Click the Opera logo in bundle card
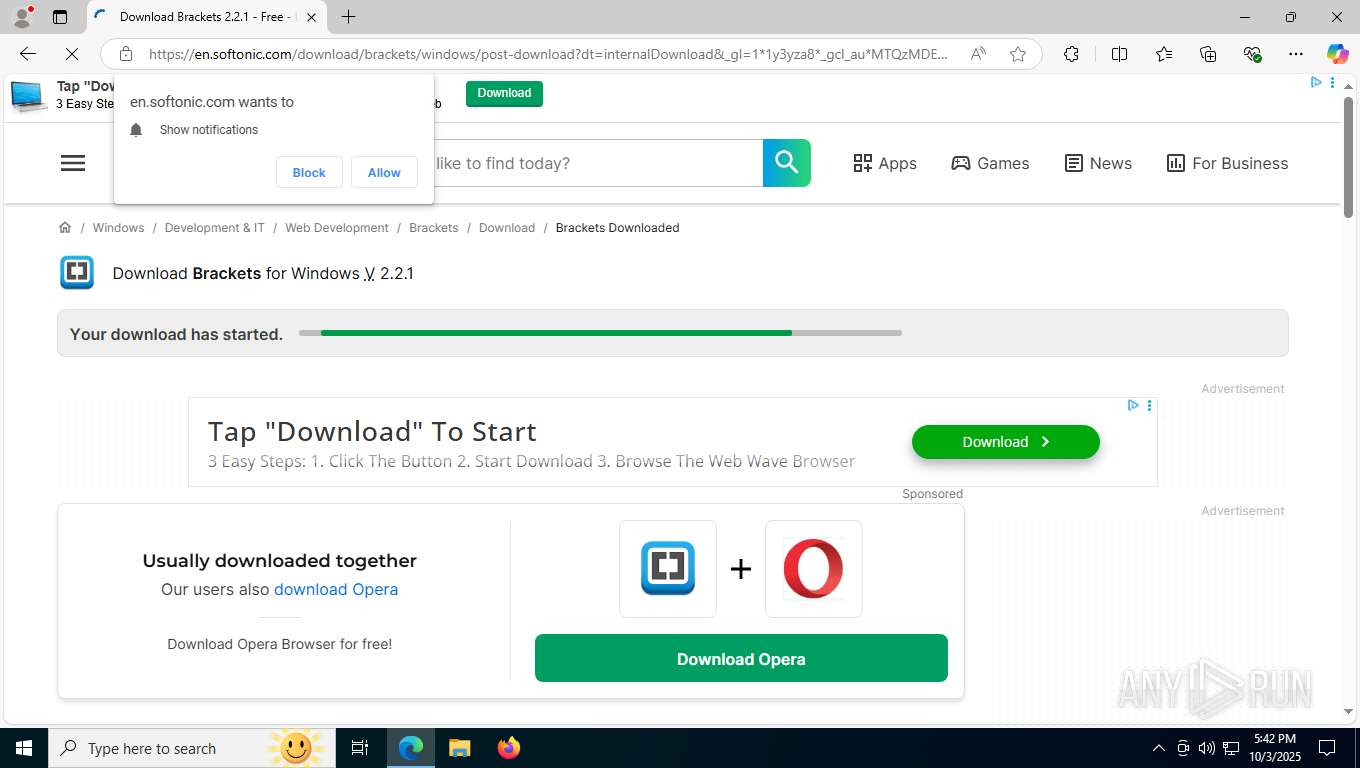 coord(813,569)
